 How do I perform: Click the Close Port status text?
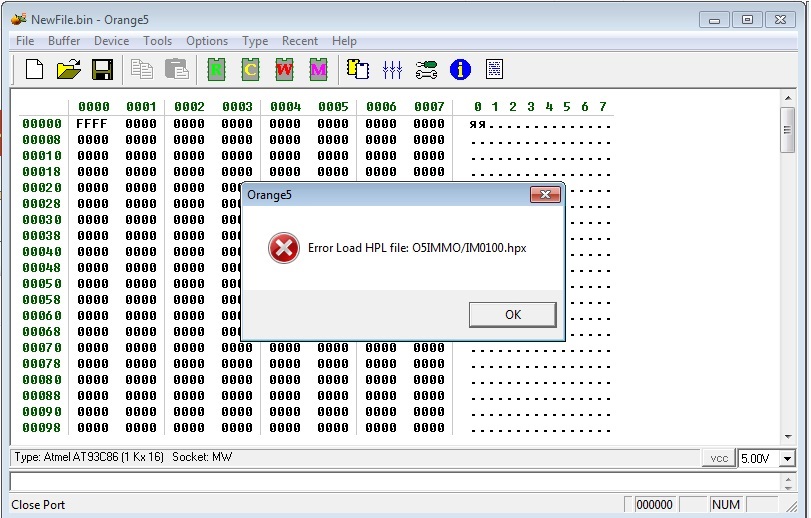[x=38, y=505]
